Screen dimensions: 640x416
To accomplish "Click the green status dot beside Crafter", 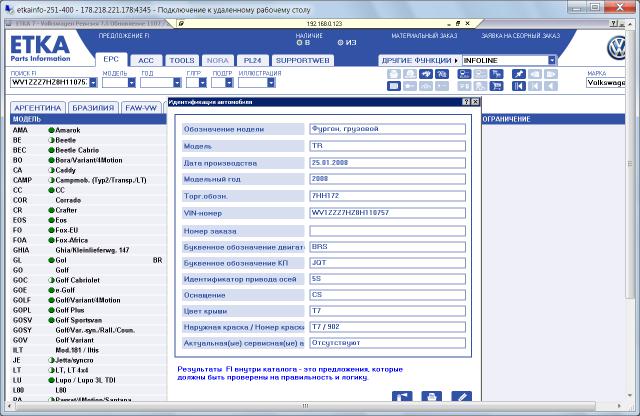I will pos(51,210).
